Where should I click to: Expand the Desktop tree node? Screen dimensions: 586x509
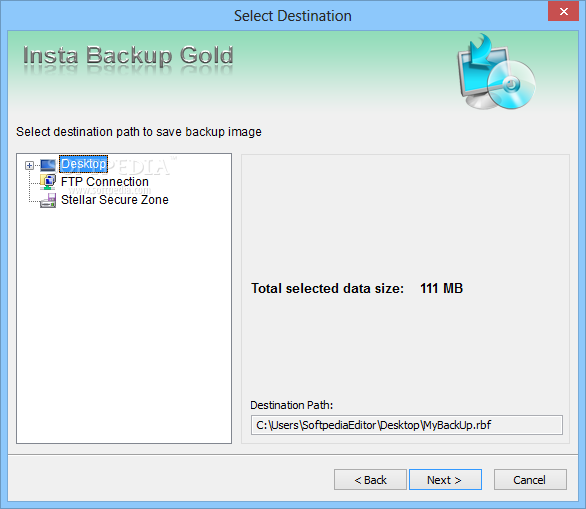point(29,165)
